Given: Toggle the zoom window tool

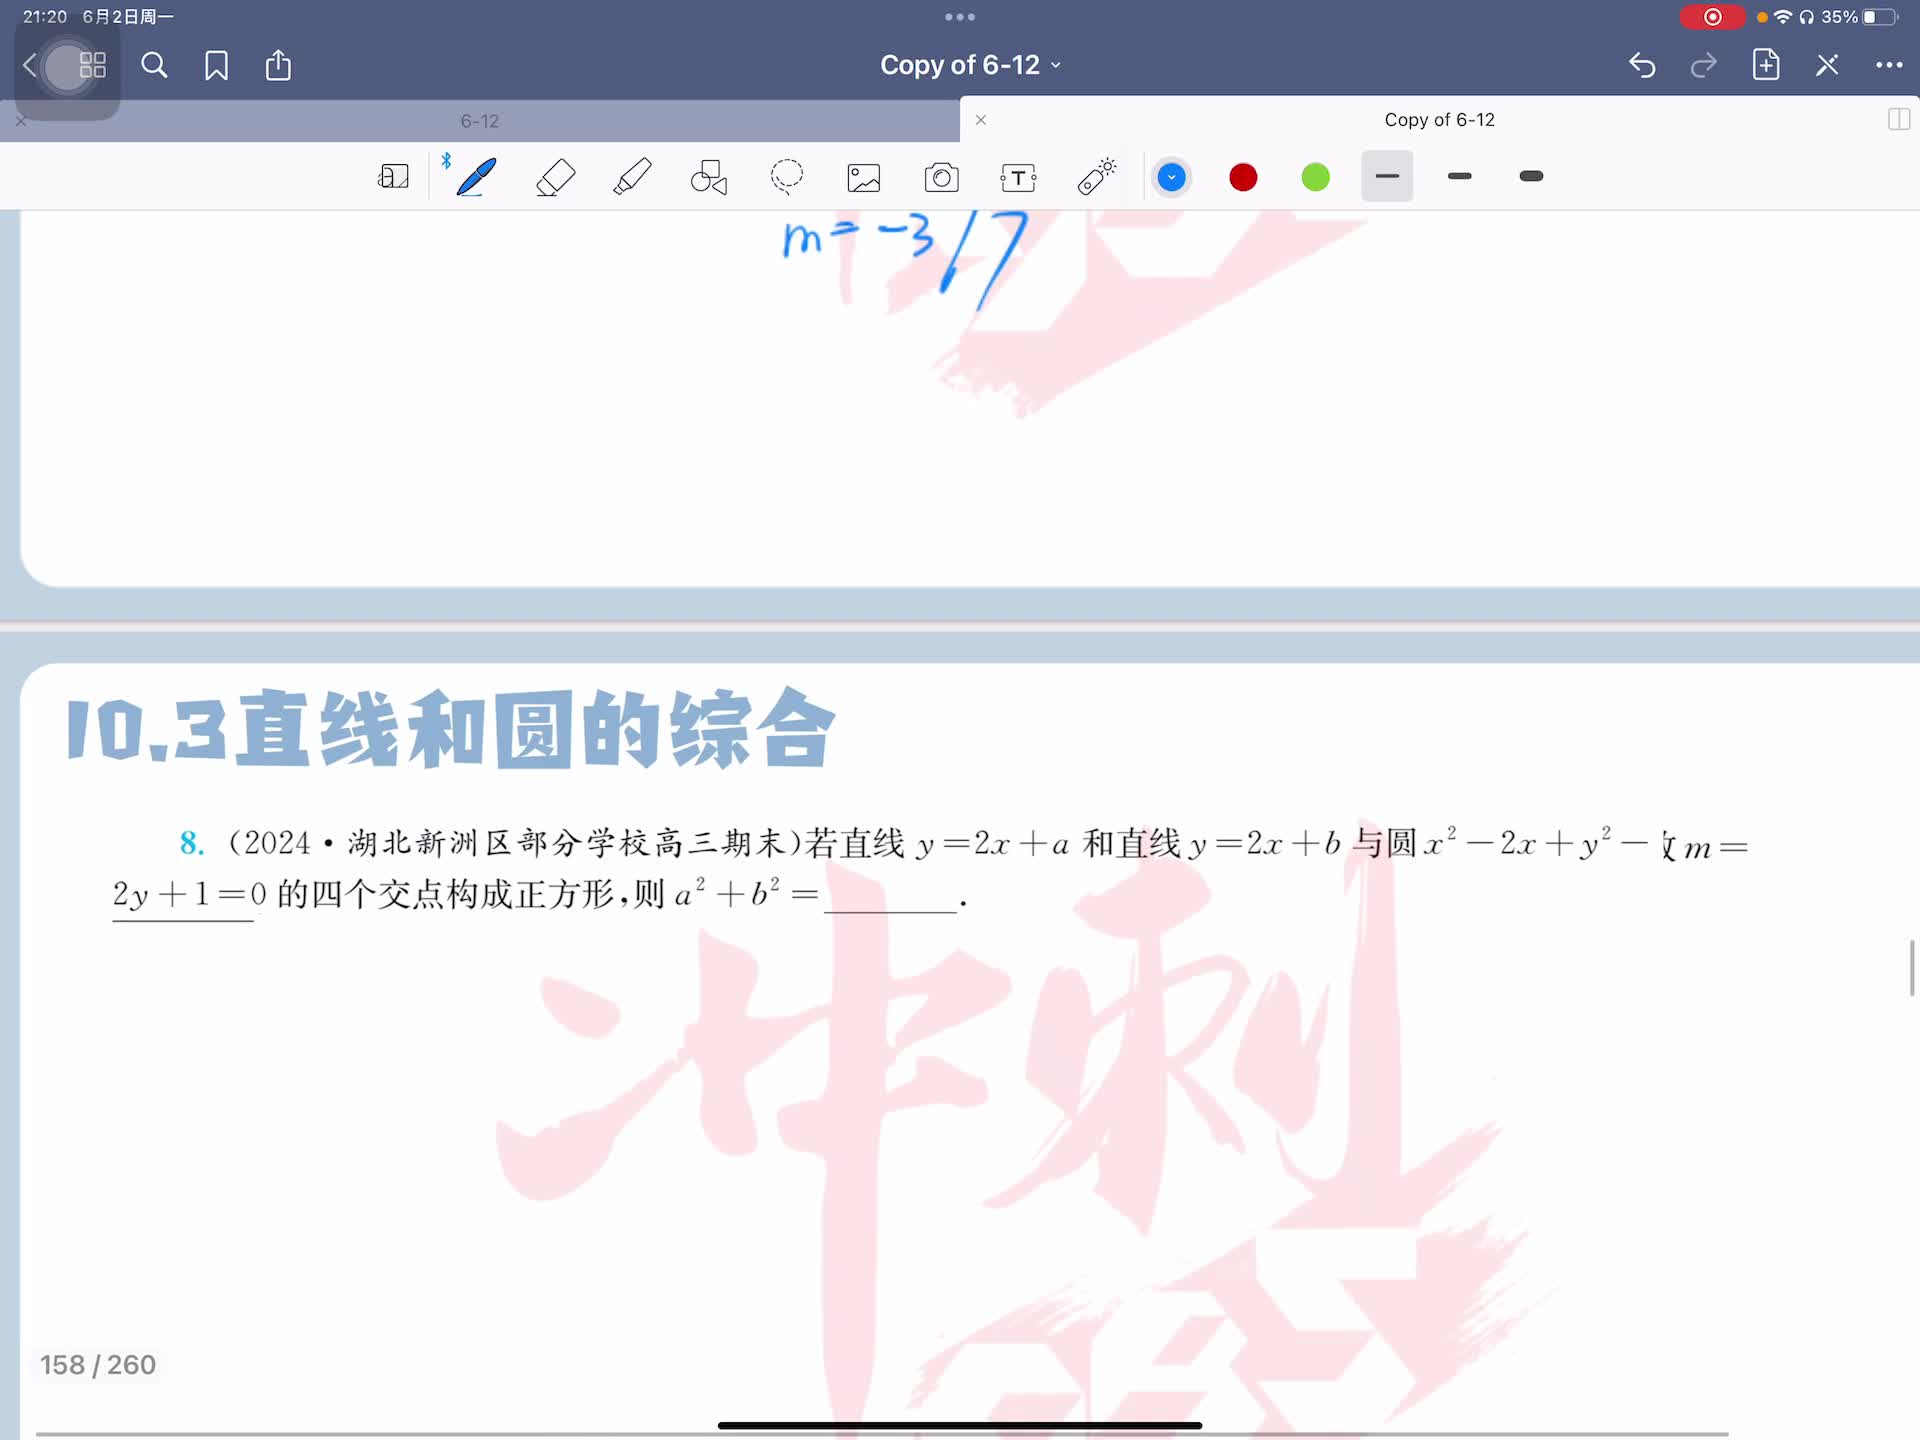Looking at the screenshot, I should point(393,177).
